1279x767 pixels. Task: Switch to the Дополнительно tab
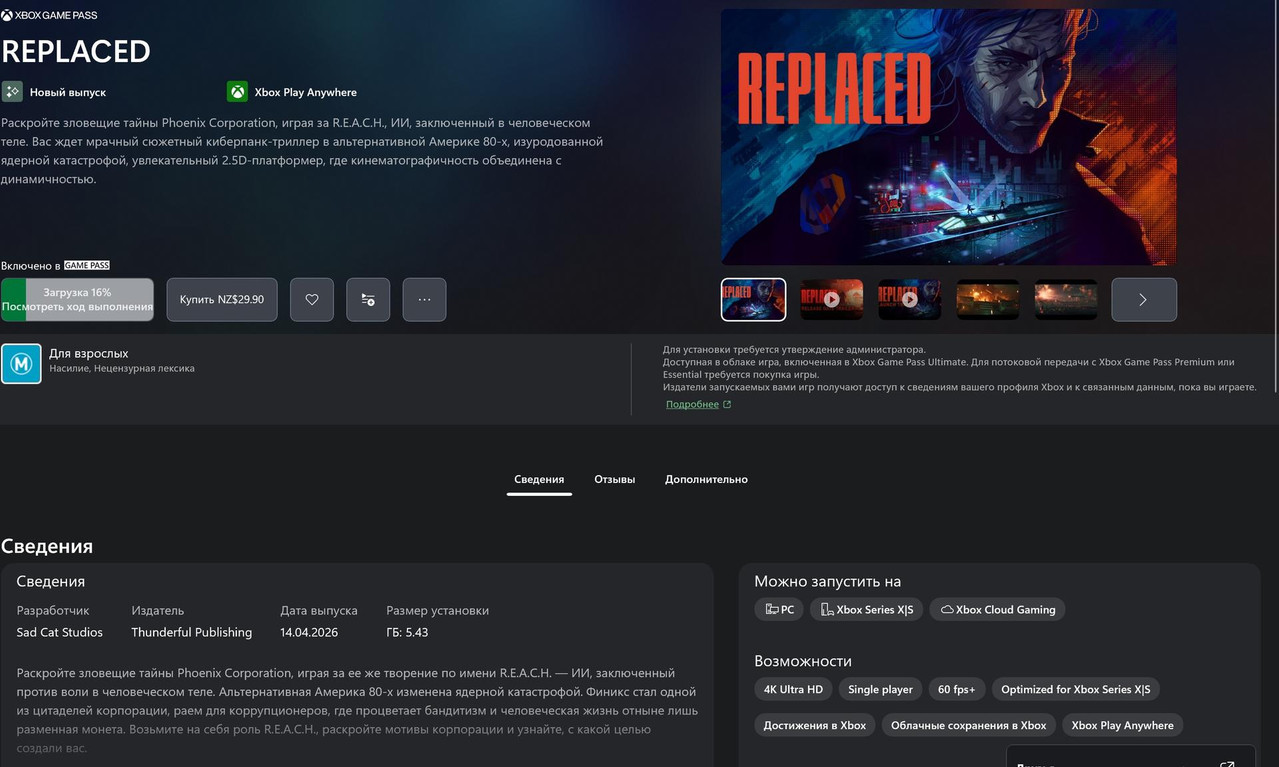(706, 479)
